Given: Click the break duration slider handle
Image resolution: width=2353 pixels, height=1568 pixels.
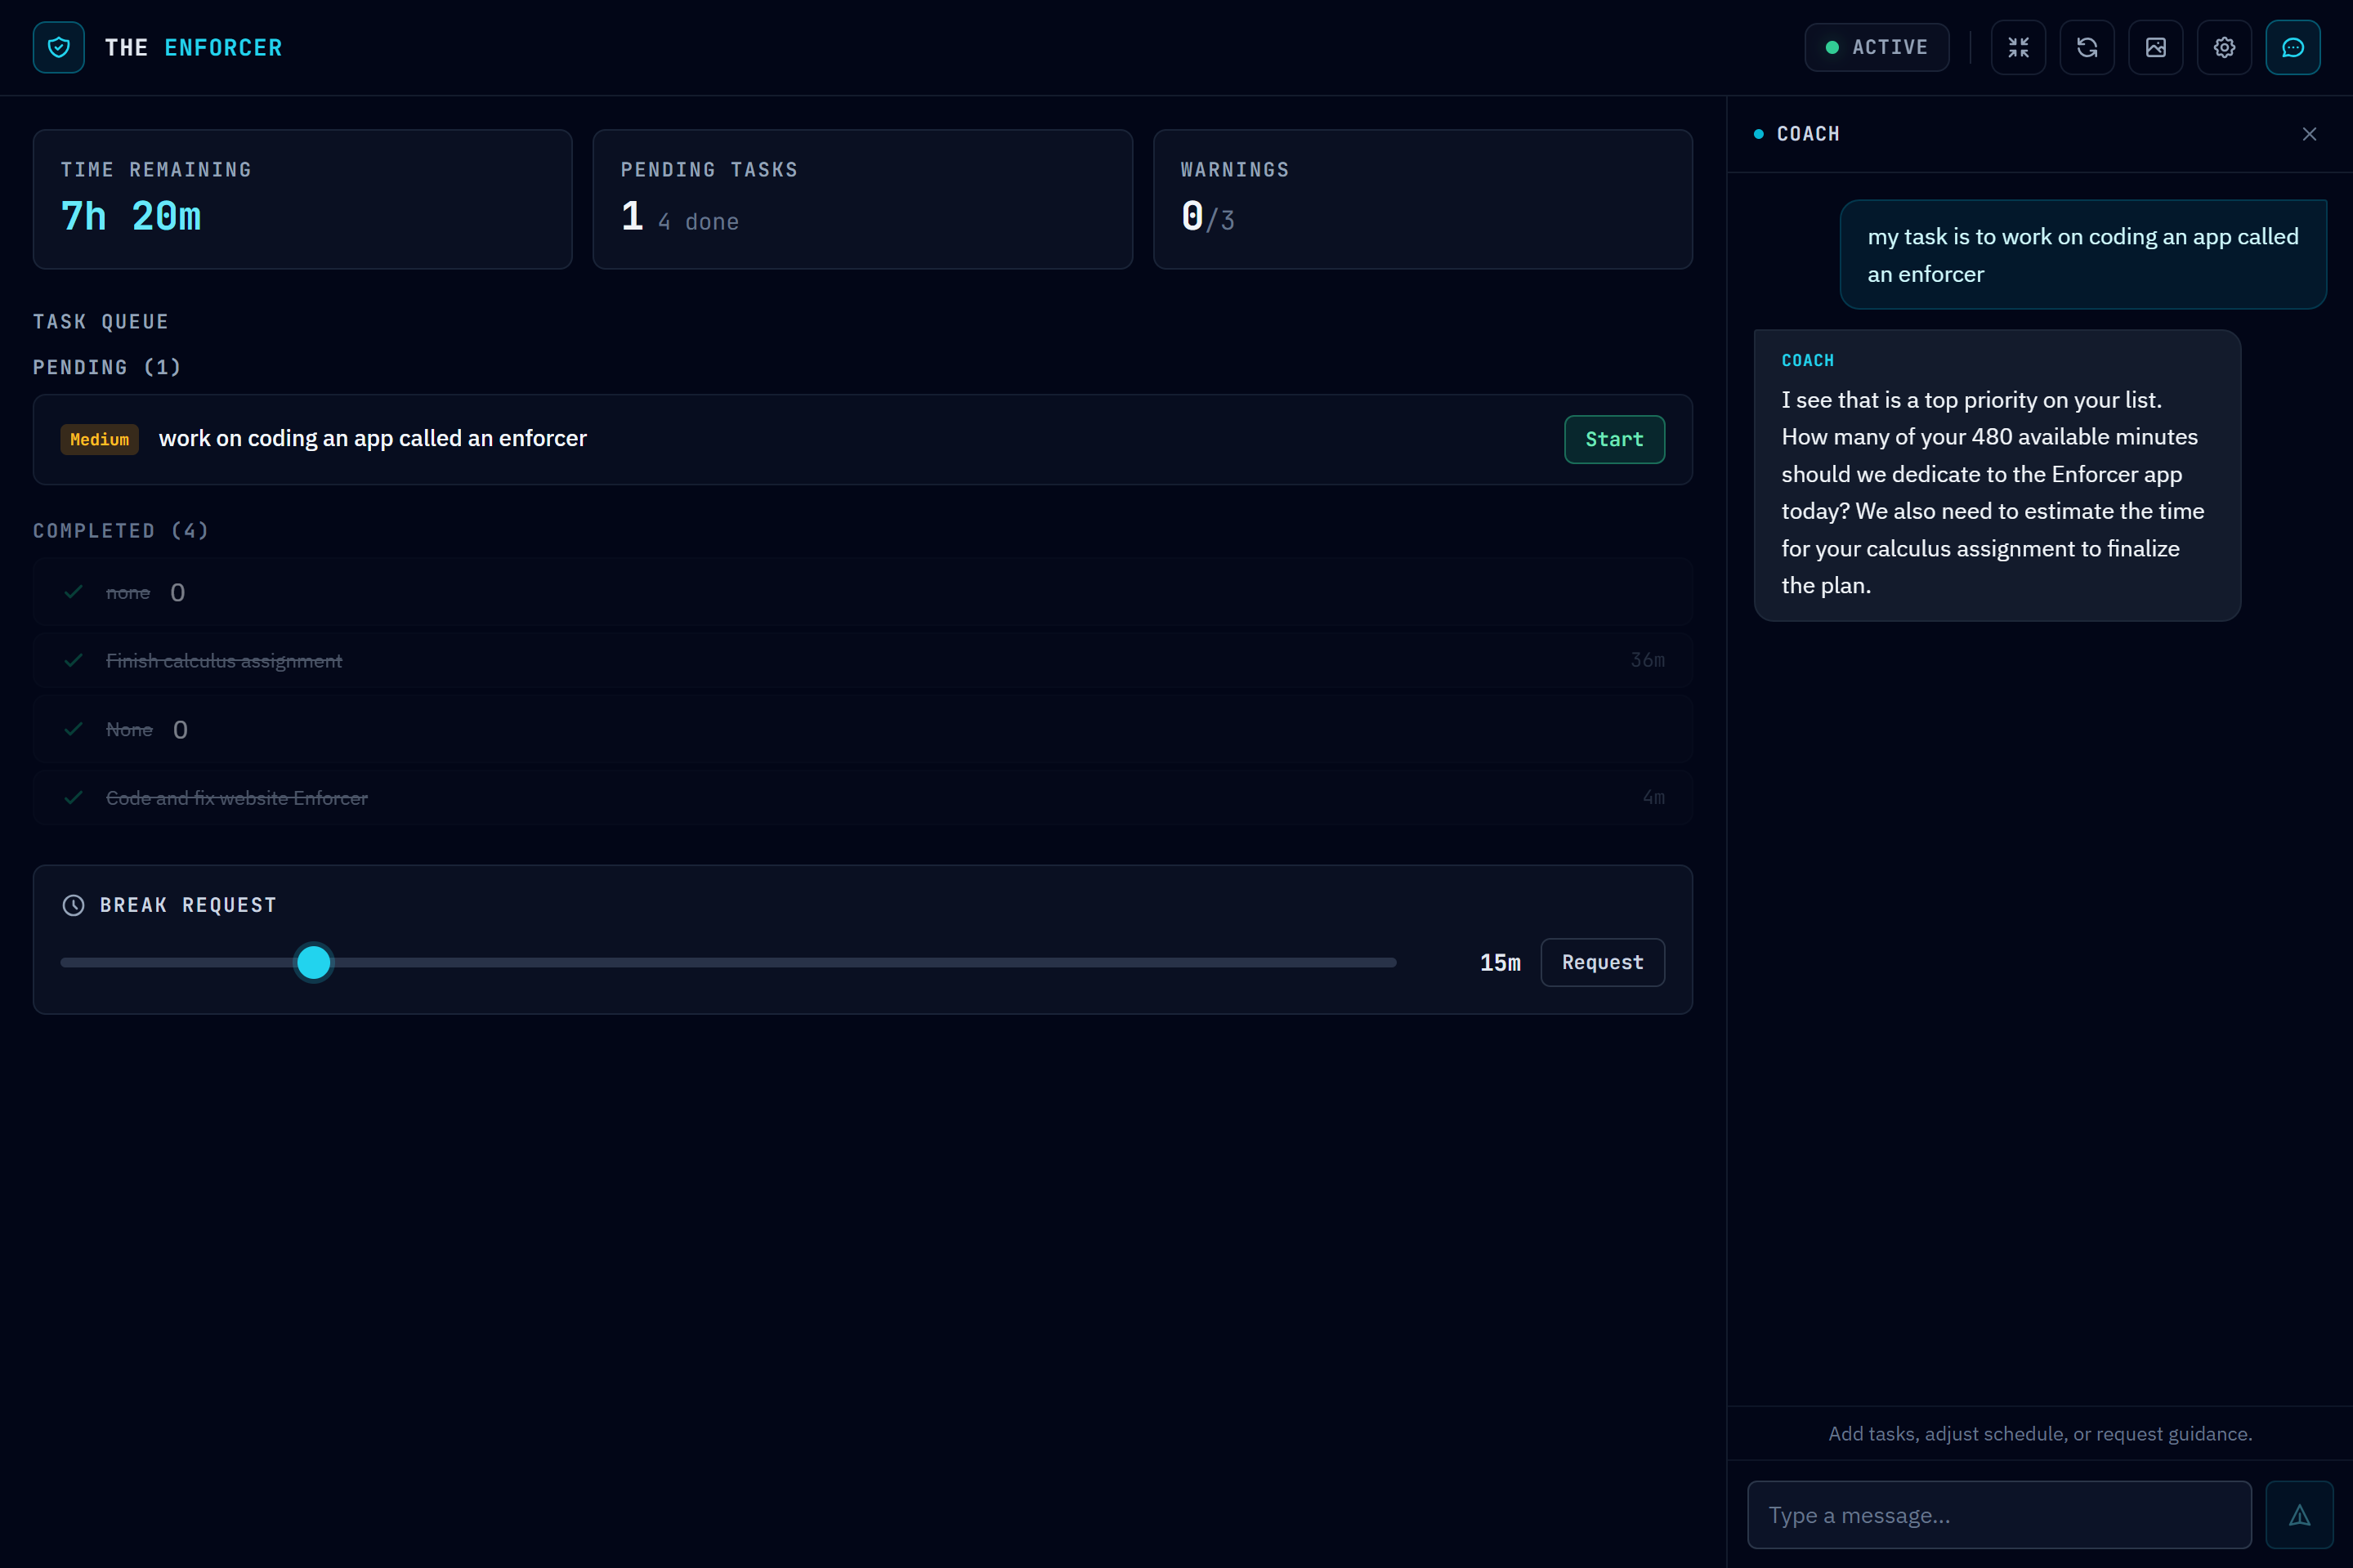Looking at the screenshot, I should (x=314, y=962).
